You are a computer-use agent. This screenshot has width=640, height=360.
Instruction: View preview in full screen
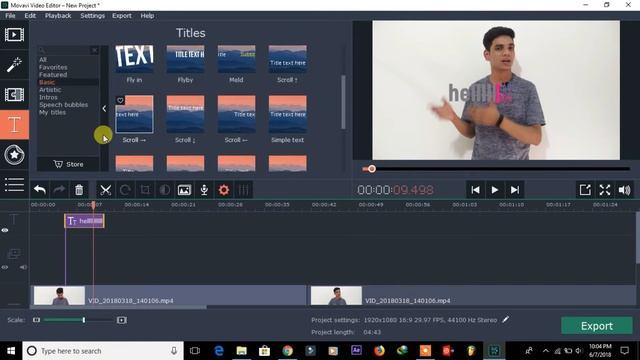[605, 190]
